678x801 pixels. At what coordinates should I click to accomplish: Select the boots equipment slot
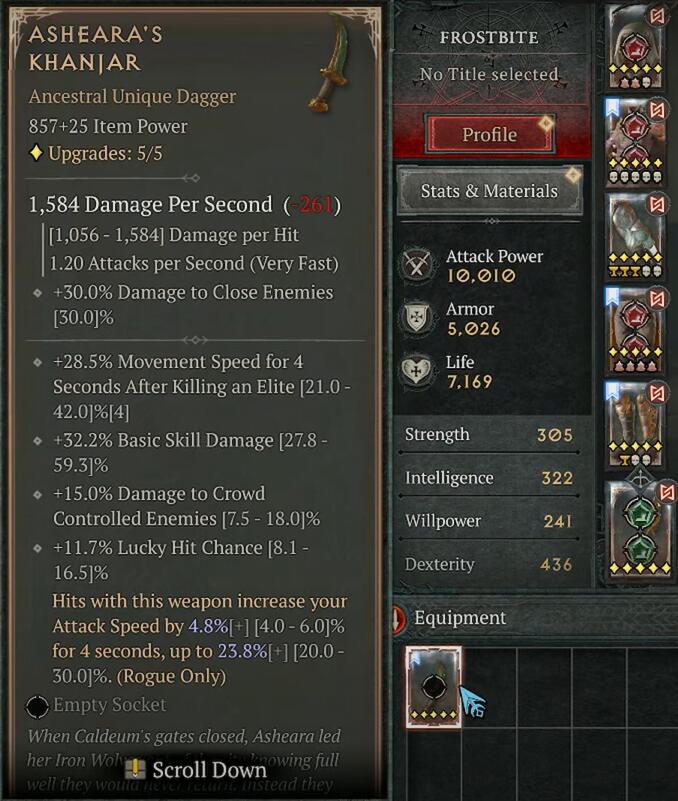pyautogui.click(x=637, y=424)
